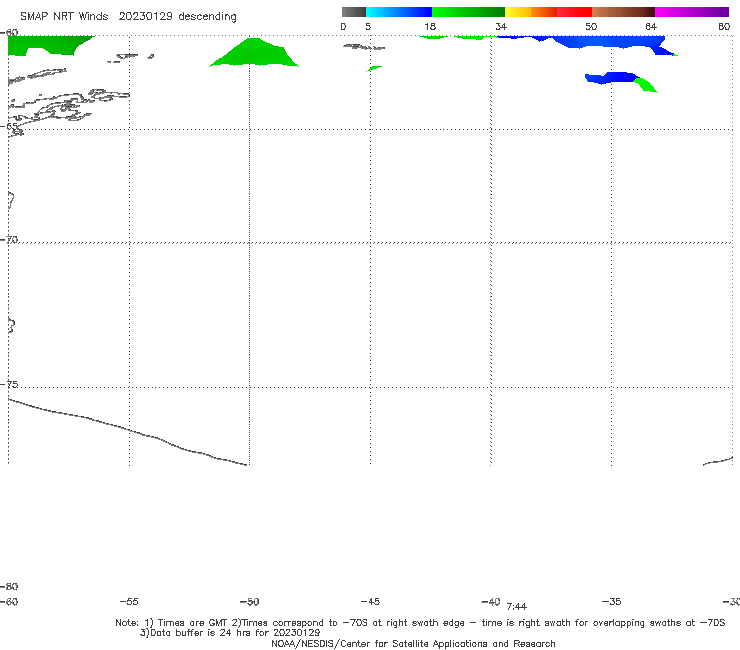Click the coastline curve below -75 latitude
This screenshot has width=740, height=650.
click(x=127, y=432)
